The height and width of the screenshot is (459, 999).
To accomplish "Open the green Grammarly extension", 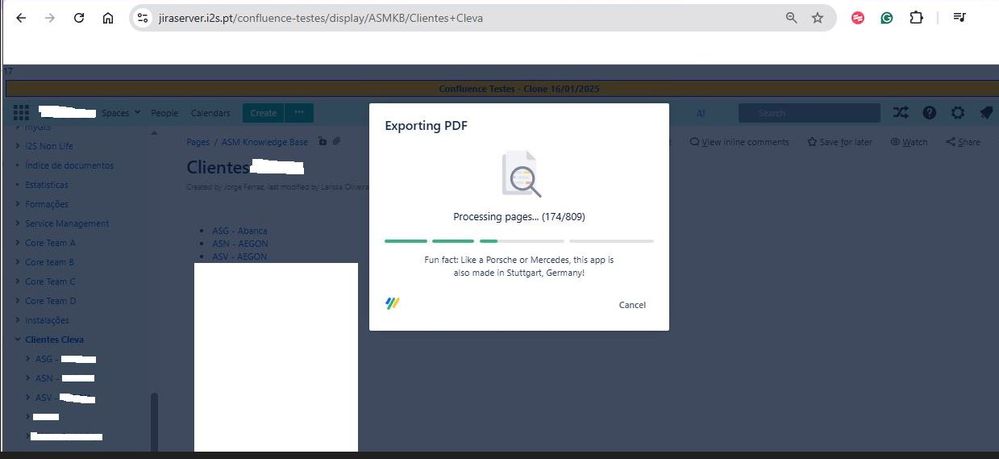I will [886, 18].
